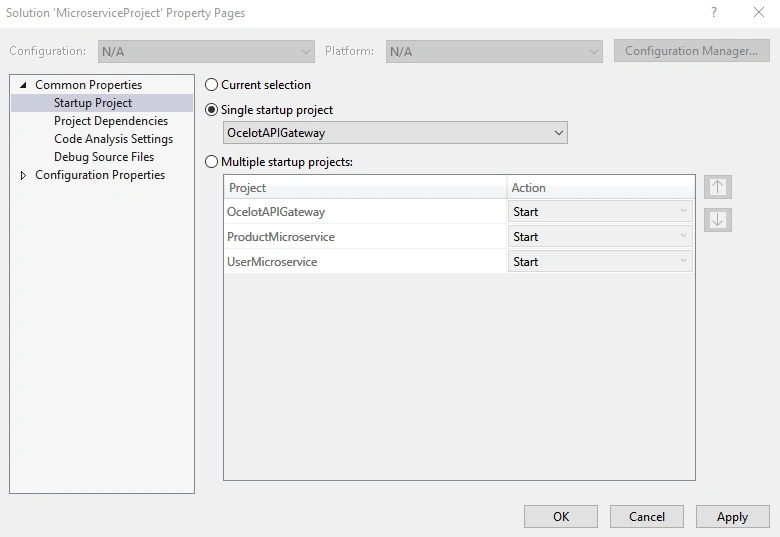
Task: Click the OK button
Action: pyautogui.click(x=561, y=517)
